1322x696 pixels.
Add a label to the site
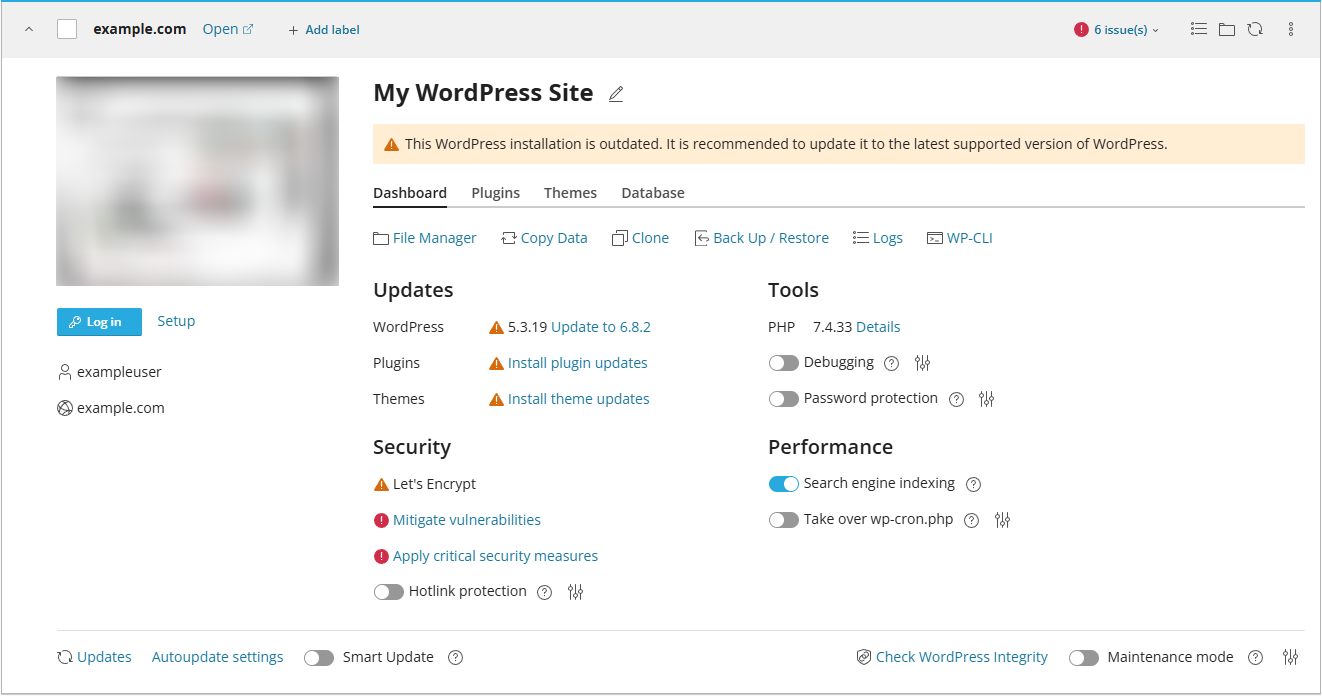click(324, 30)
